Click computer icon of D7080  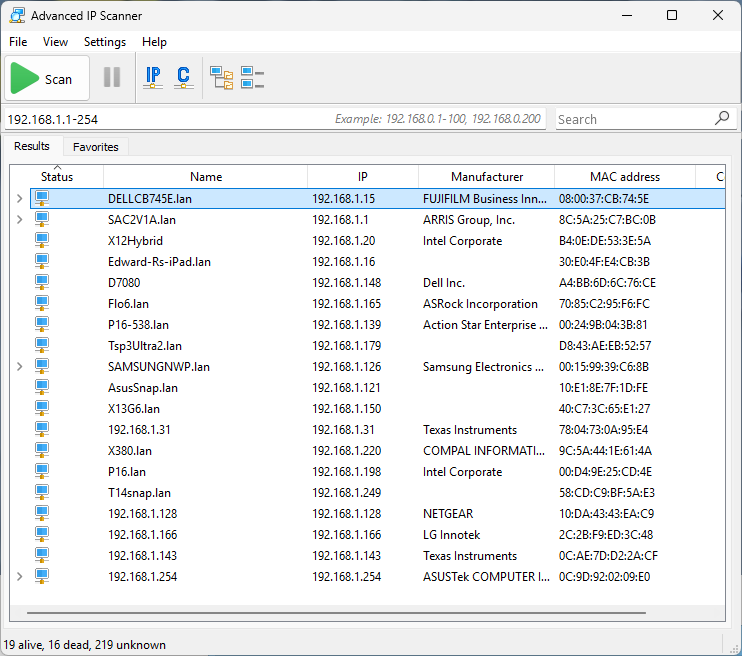(x=42, y=282)
